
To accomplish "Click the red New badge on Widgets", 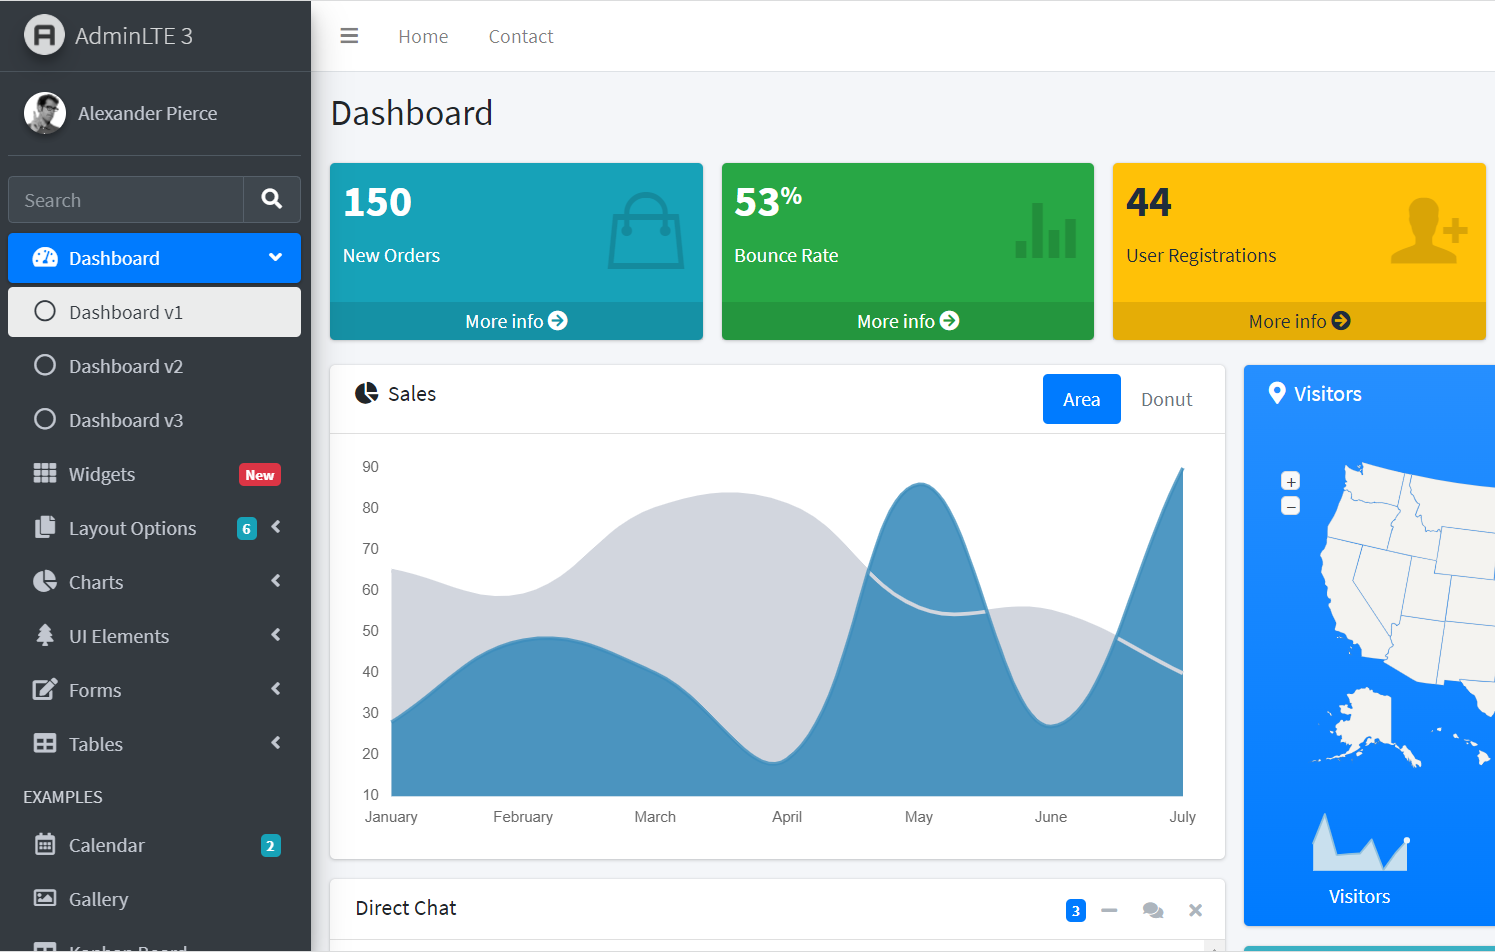I will (x=260, y=475).
